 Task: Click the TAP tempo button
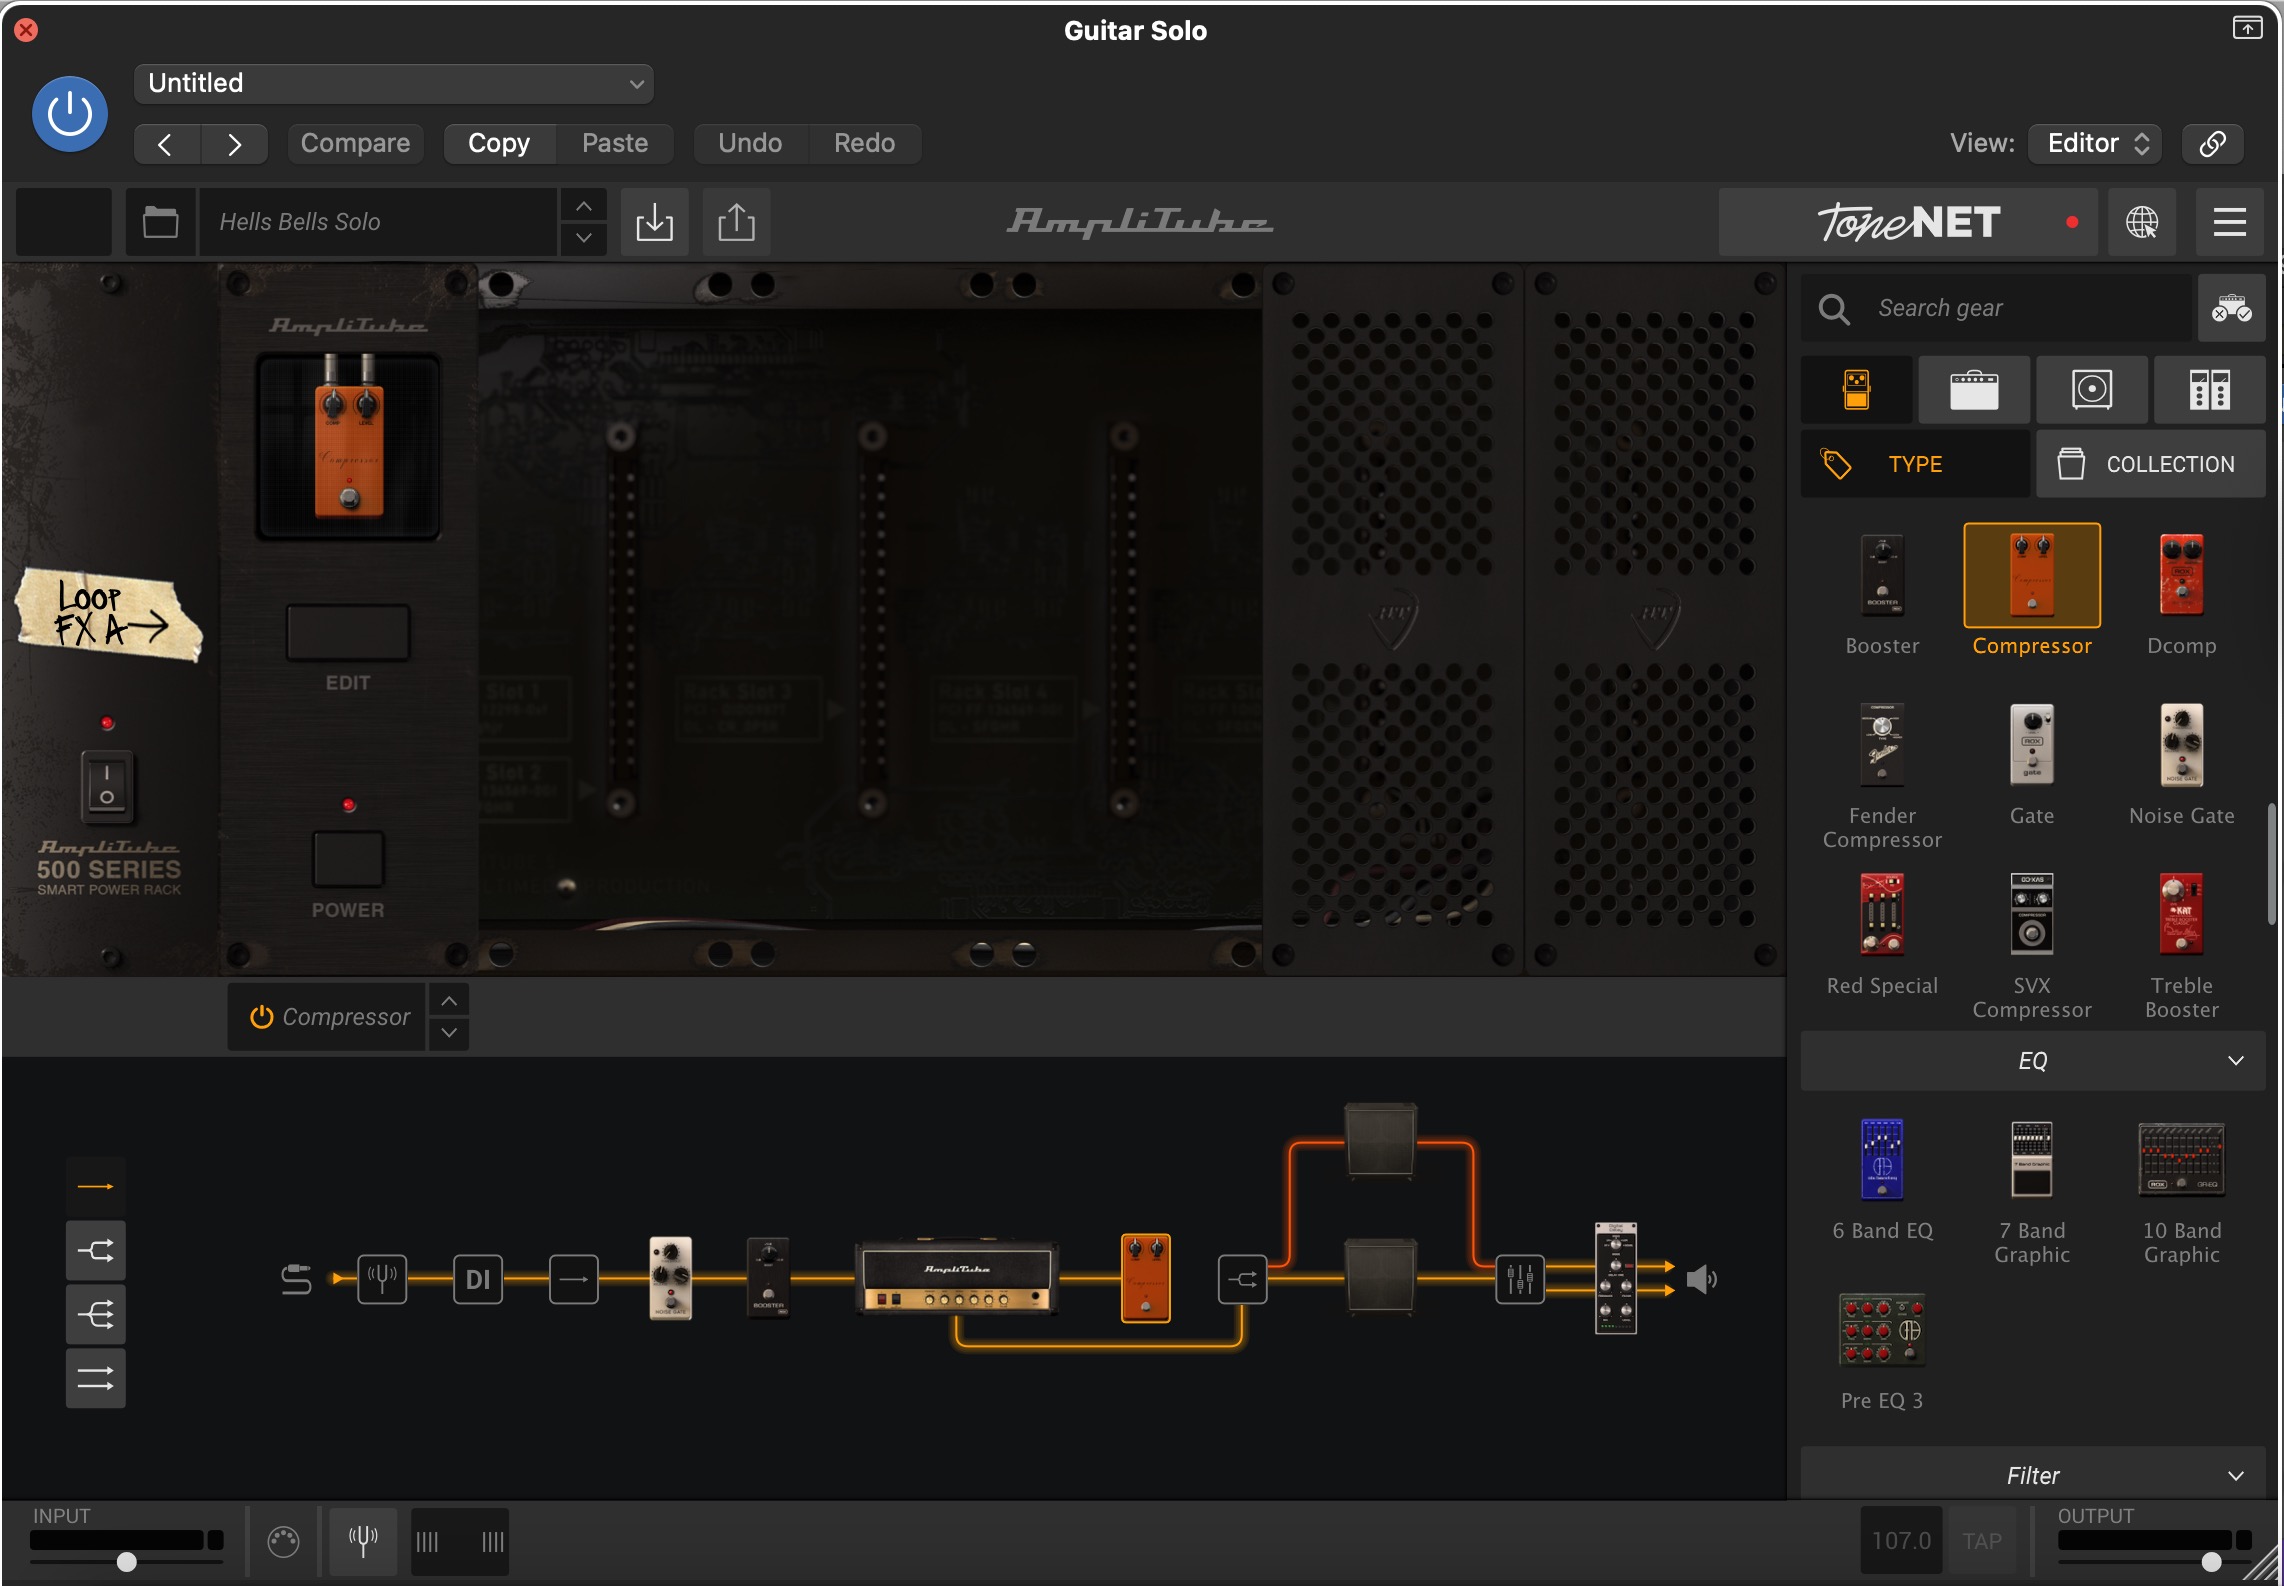coord(1982,1541)
